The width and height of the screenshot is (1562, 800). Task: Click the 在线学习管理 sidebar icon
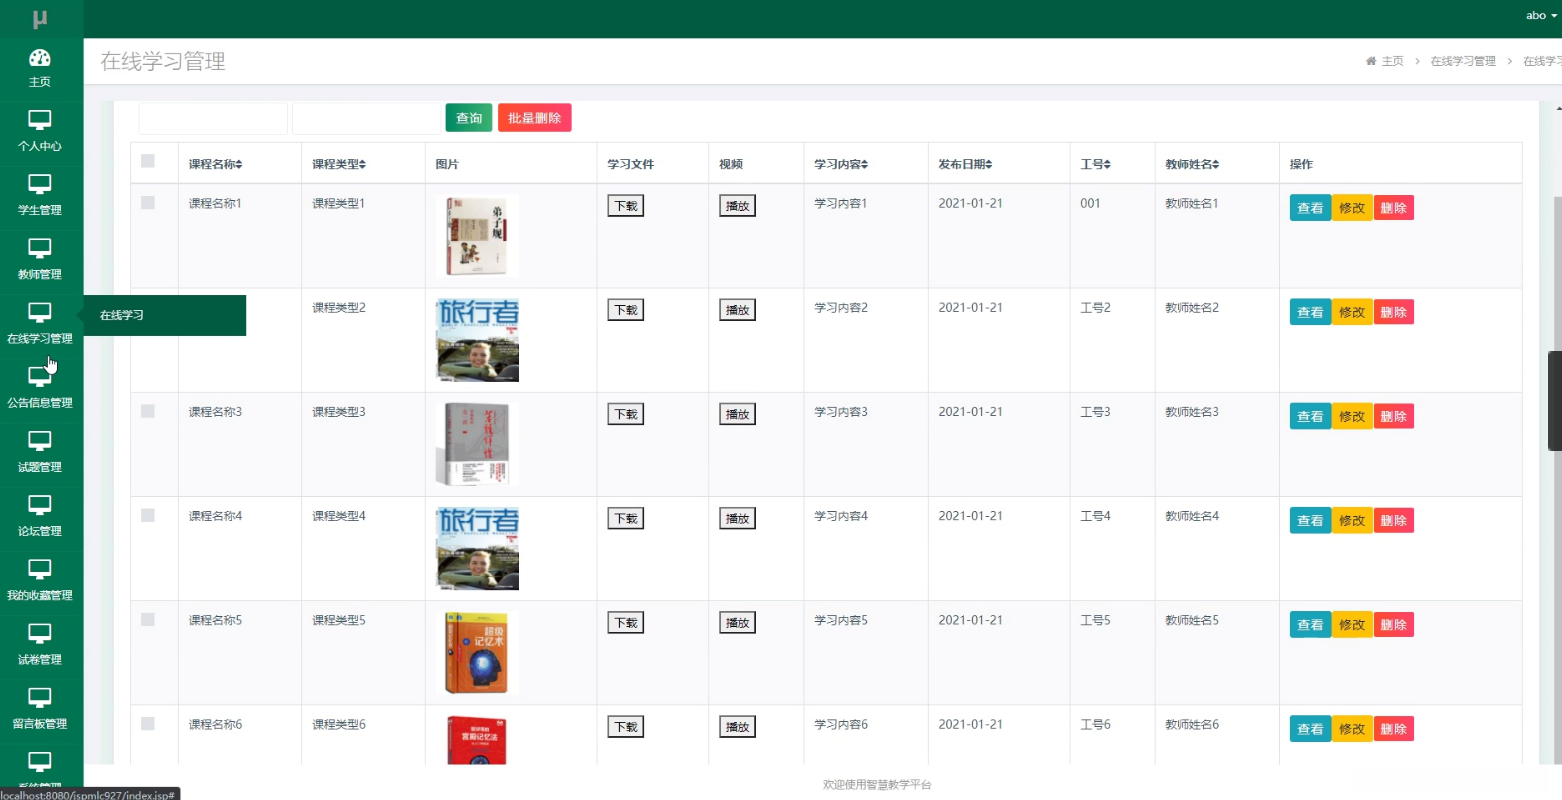(40, 313)
